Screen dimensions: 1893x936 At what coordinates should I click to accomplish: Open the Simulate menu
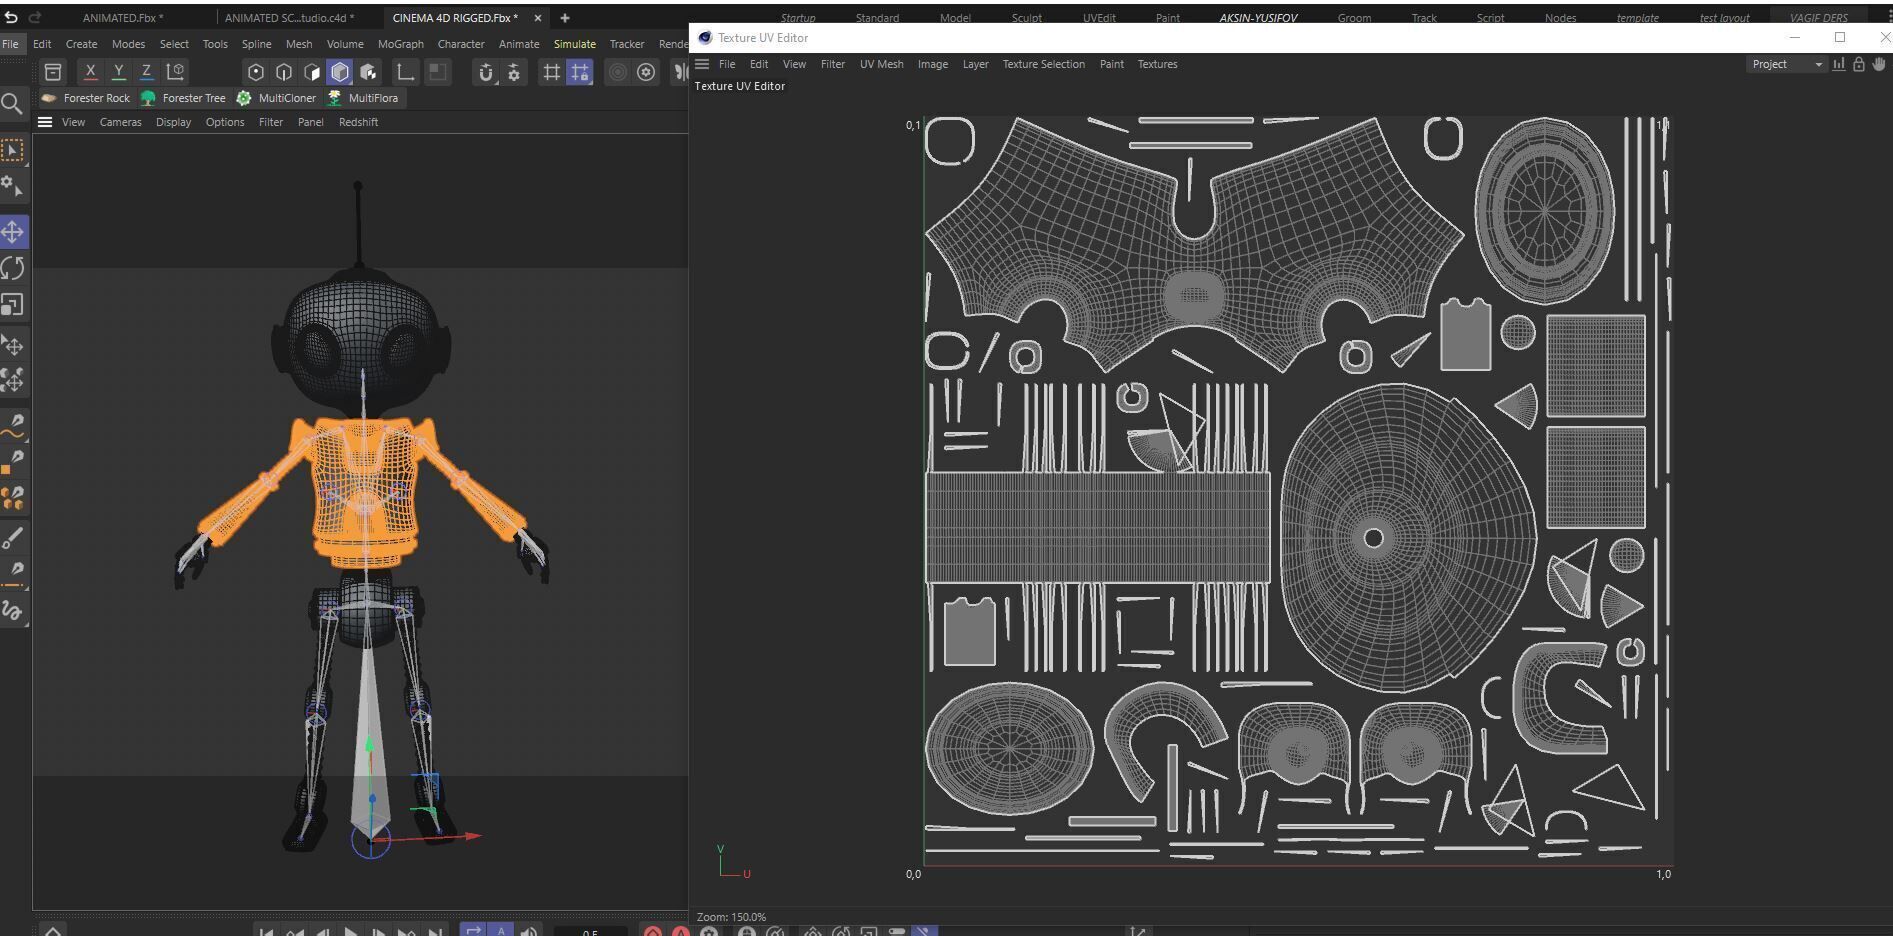[x=574, y=44]
